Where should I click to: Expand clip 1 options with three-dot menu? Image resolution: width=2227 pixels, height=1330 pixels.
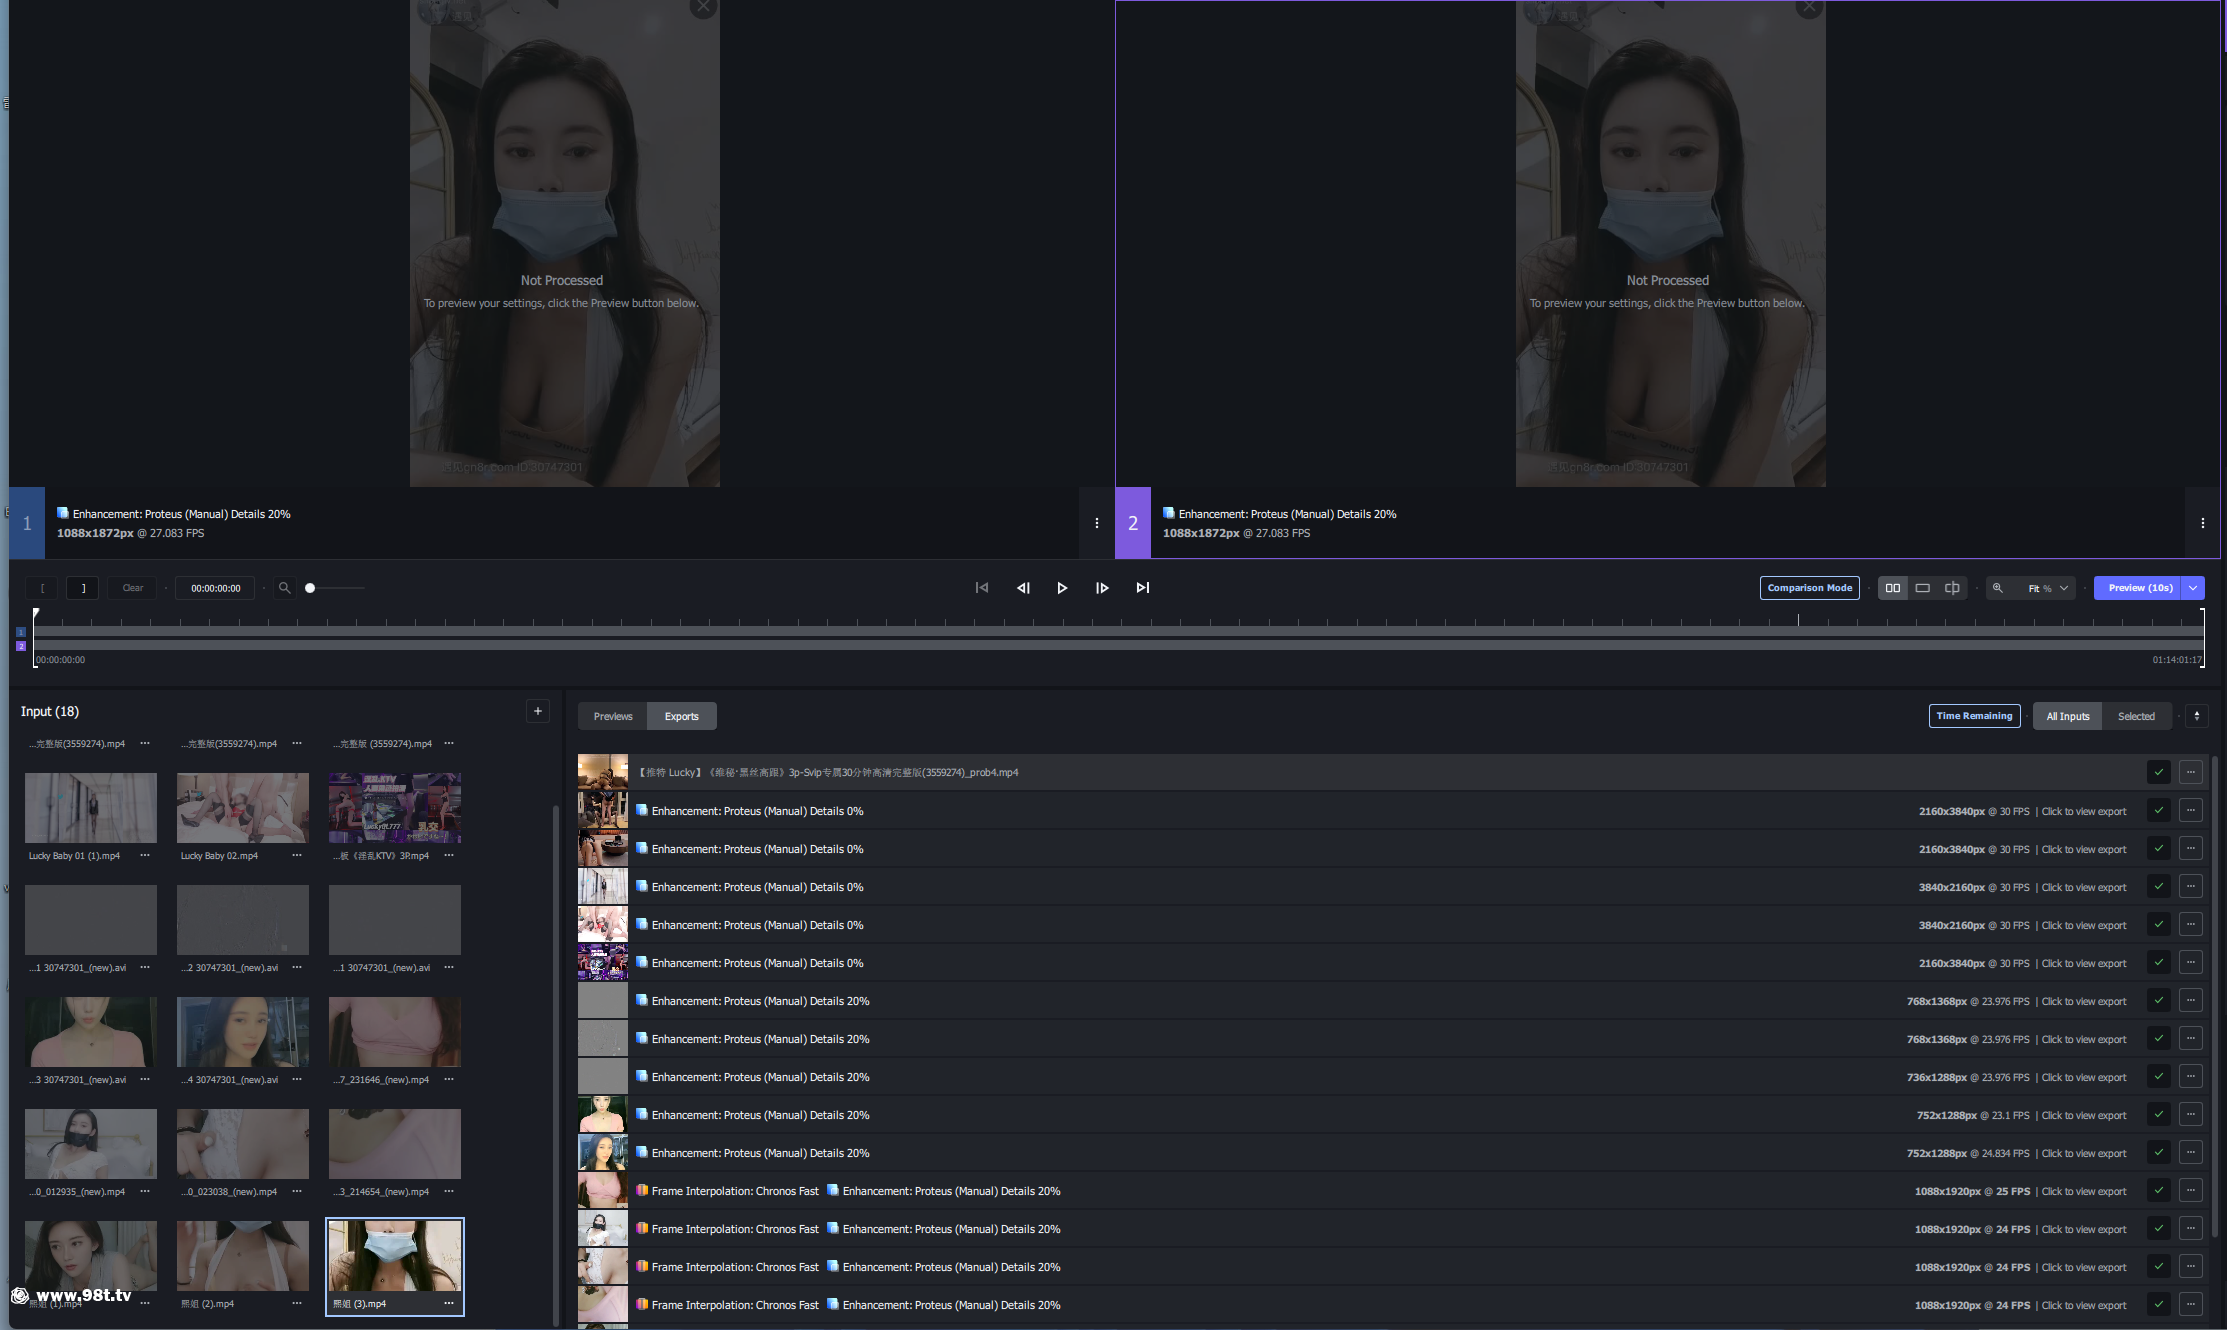click(1097, 522)
